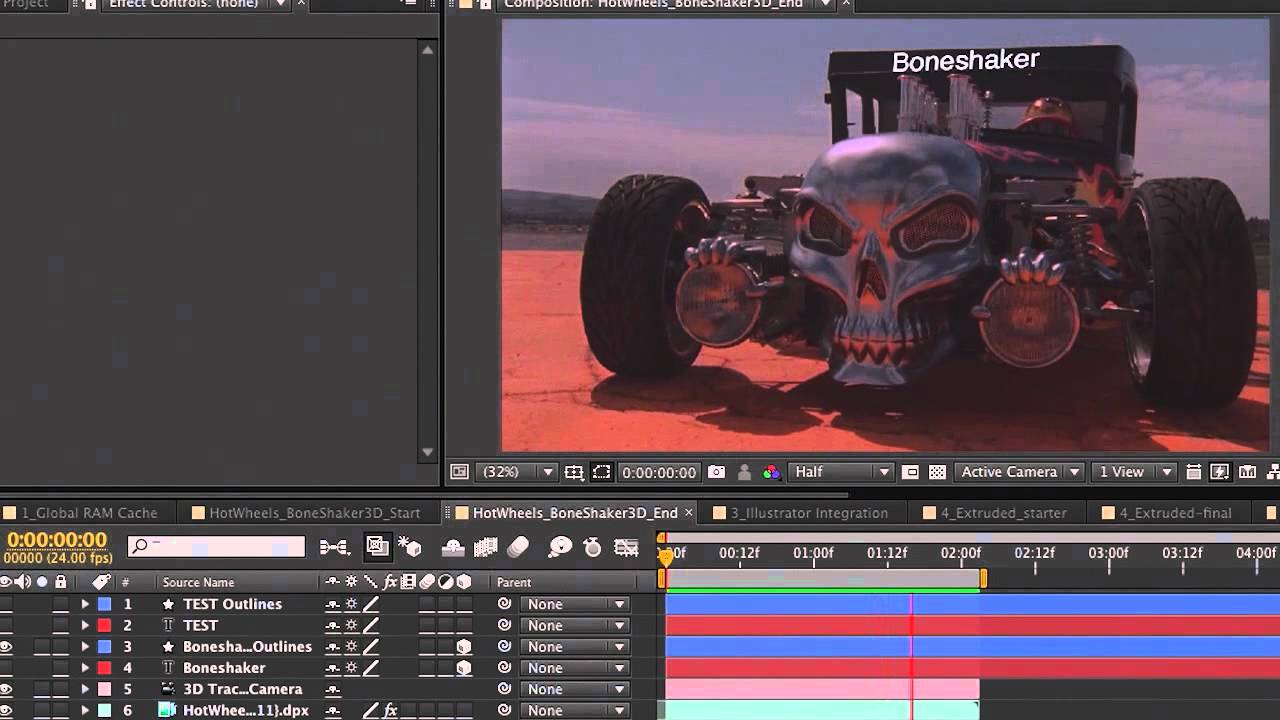Viewport: 1280px width, 720px height.
Task: Click the blue label swatch of TEST Outlines
Action: (104, 604)
